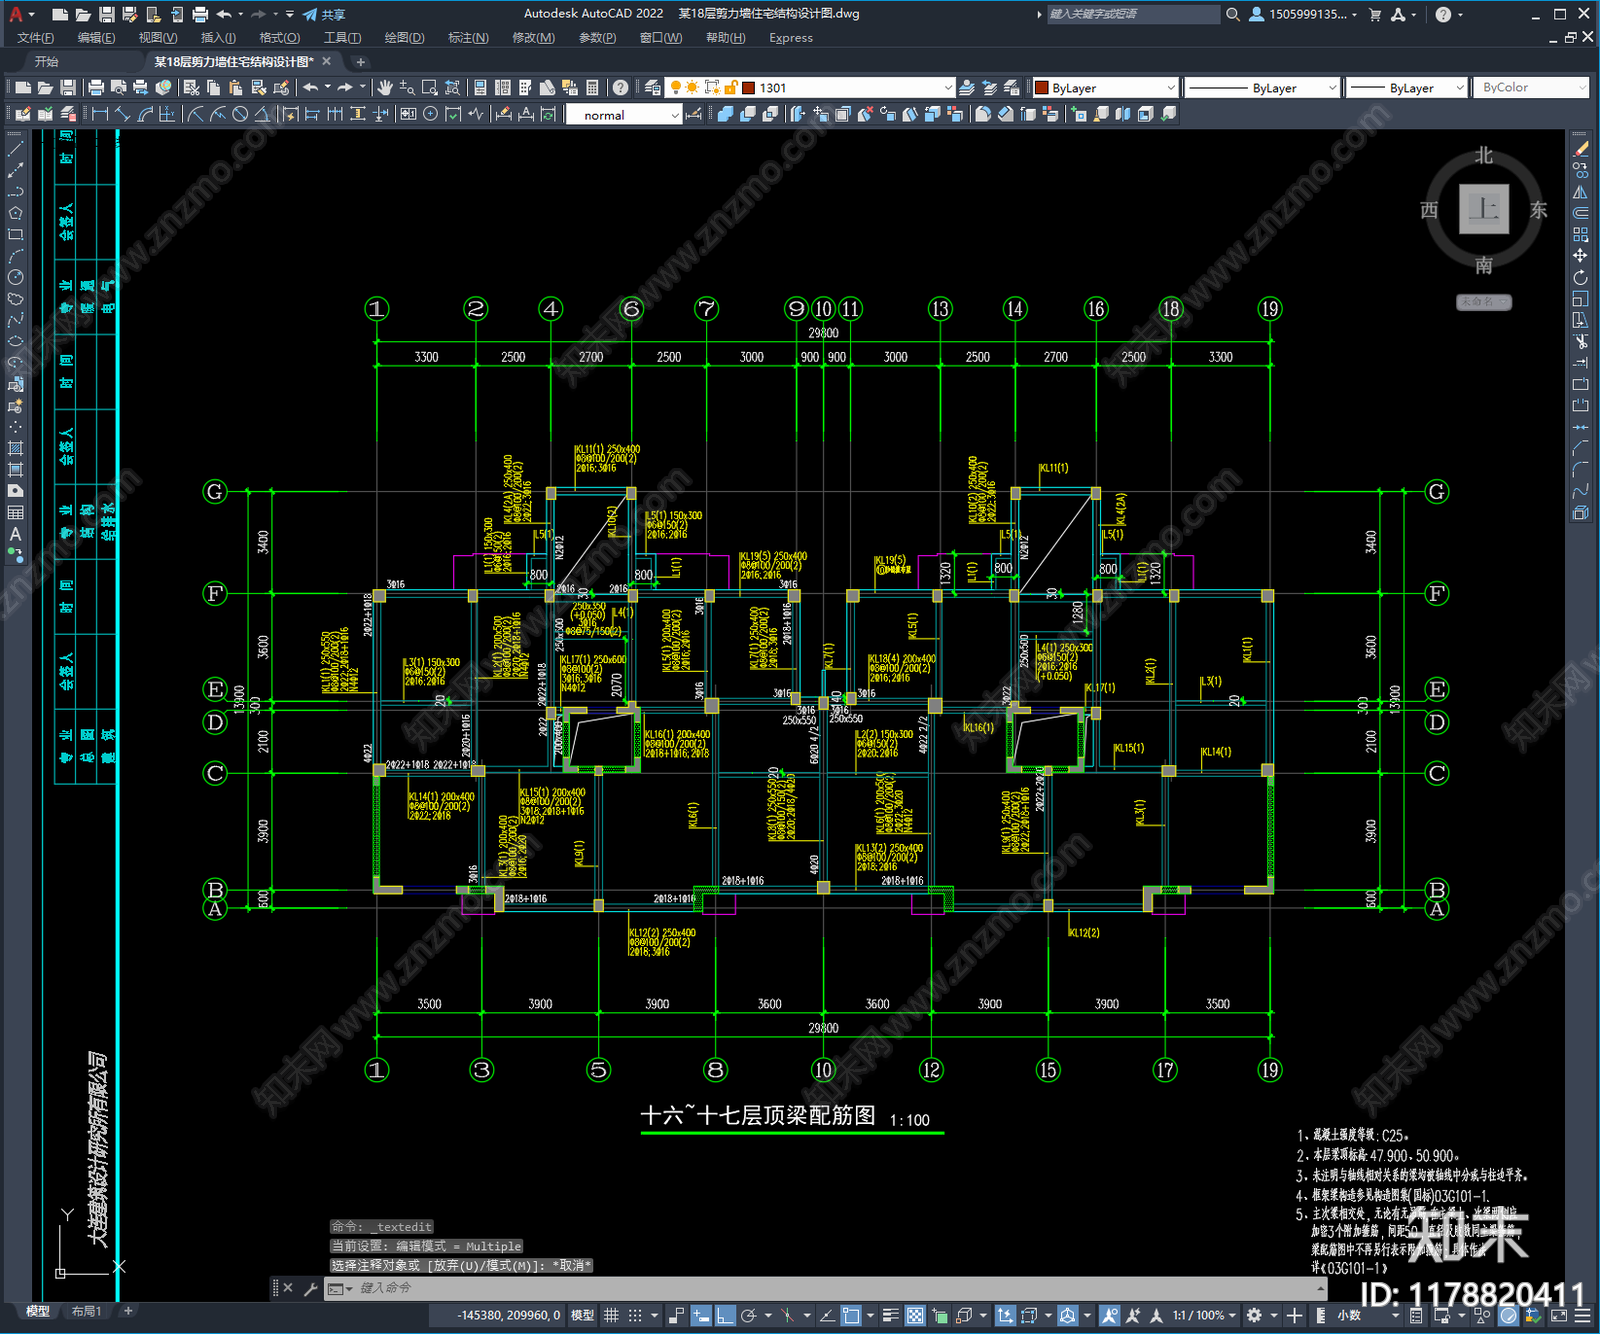Select the Diameter Dimension tool
Image resolution: width=1600 pixels, height=1334 pixels.
[240, 114]
